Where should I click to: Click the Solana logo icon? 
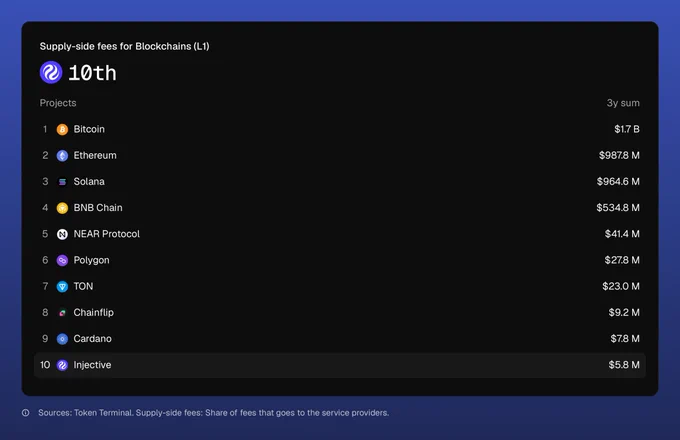tap(62, 182)
